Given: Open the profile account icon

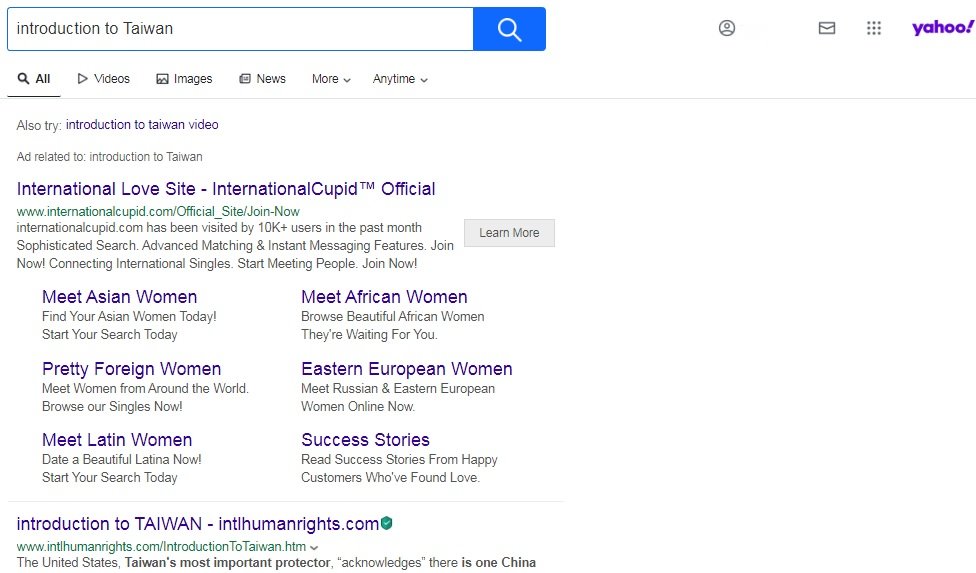Looking at the screenshot, I should [727, 29].
